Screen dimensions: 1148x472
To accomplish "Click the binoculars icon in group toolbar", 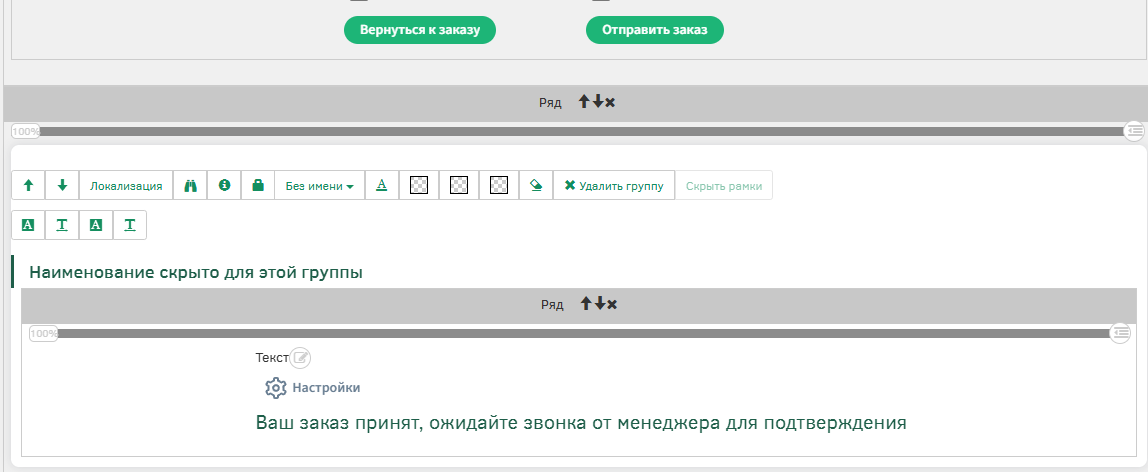I will pos(190,186).
